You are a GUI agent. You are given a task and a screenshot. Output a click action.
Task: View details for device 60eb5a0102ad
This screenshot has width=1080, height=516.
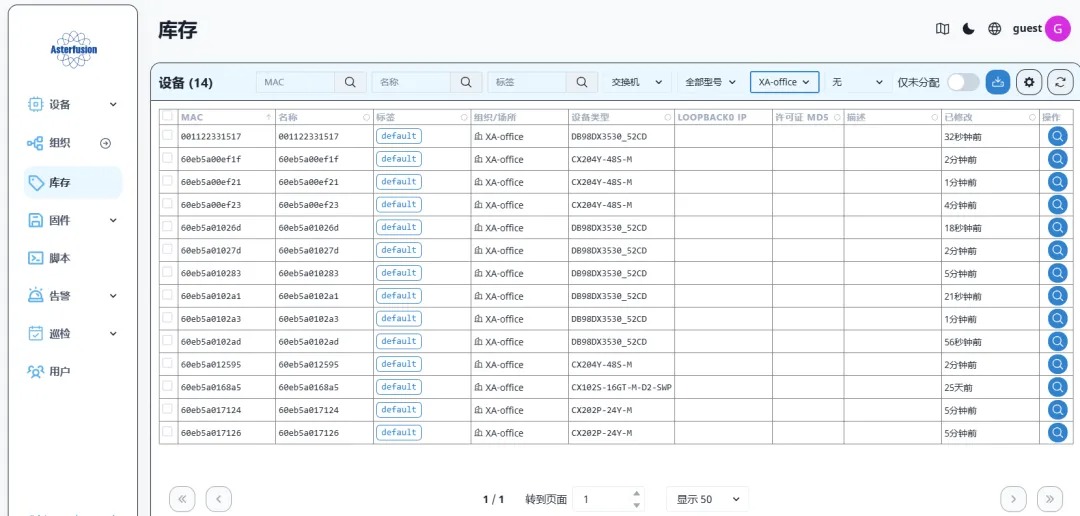coord(1057,342)
